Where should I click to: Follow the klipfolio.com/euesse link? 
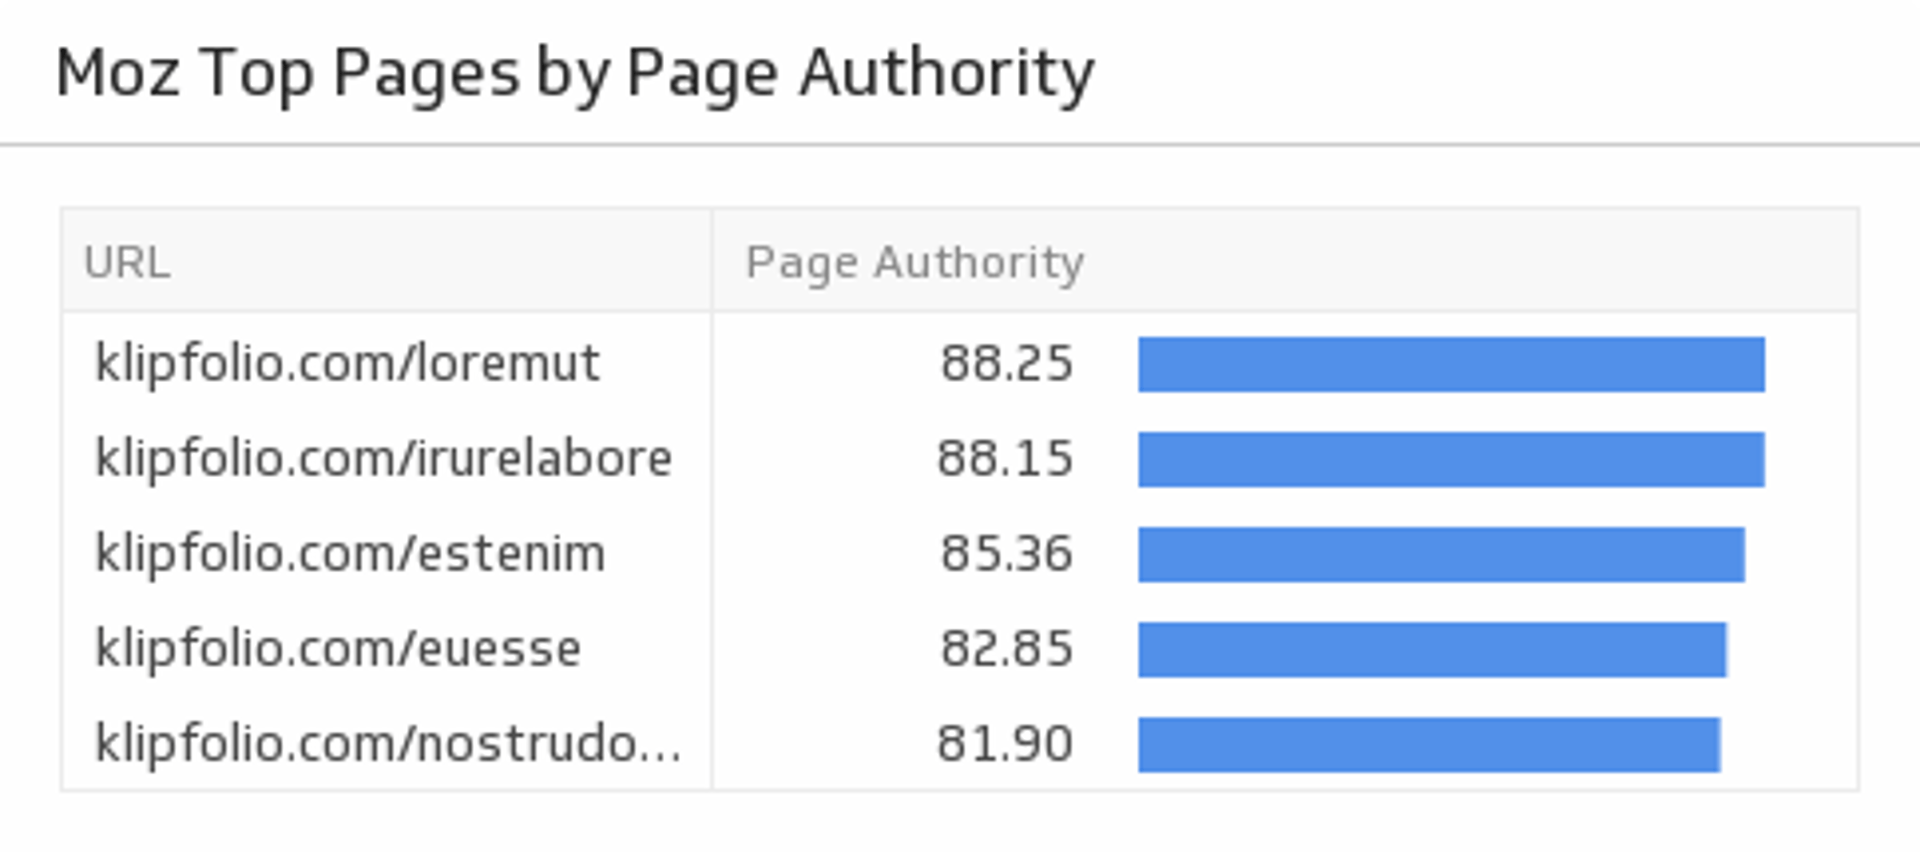(x=337, y=648)
